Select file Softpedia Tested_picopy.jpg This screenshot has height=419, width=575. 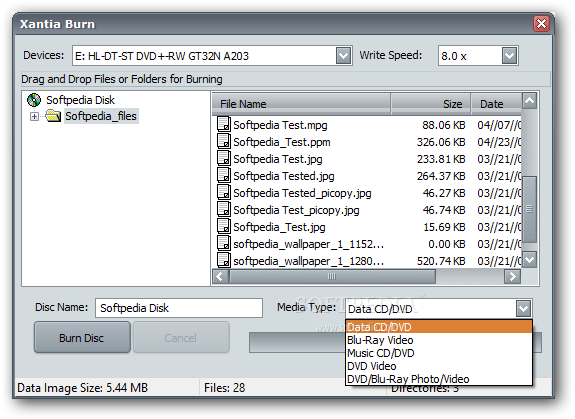tap(302, 193)
